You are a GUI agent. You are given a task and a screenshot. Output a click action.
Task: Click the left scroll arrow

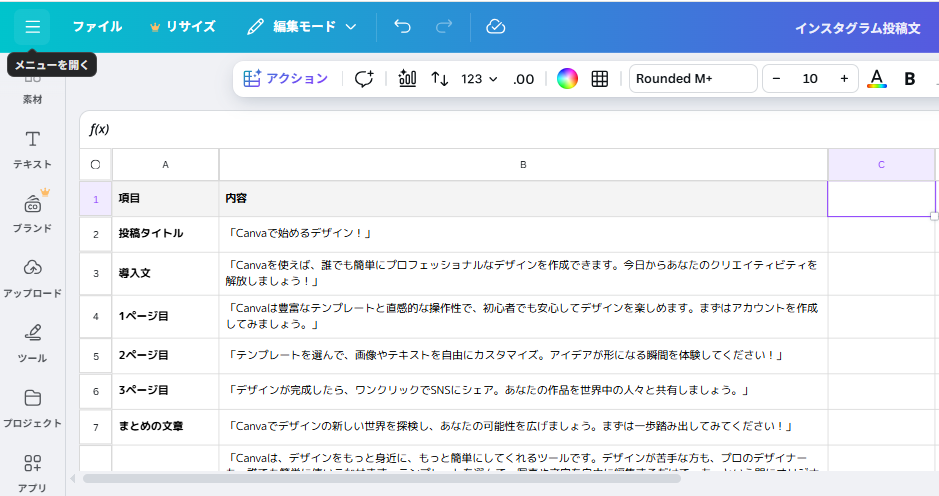[73, 479]
